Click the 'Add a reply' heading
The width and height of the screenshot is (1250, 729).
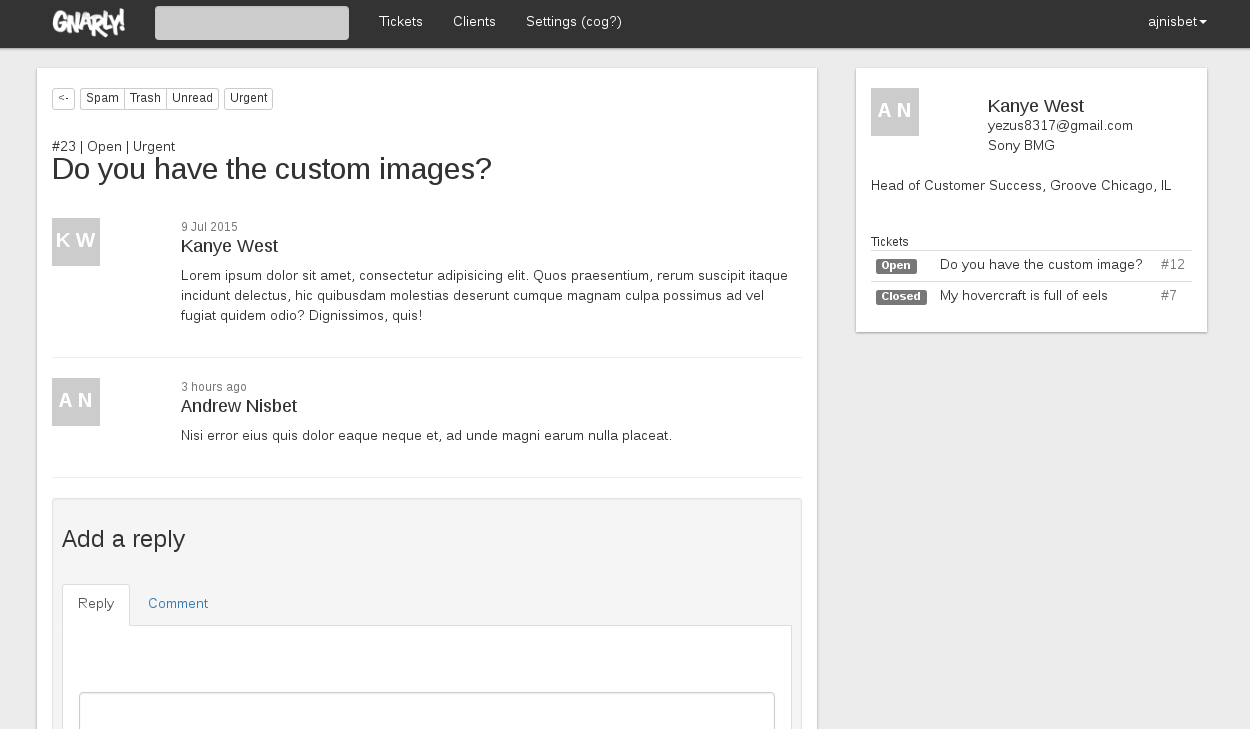(124, 539)
